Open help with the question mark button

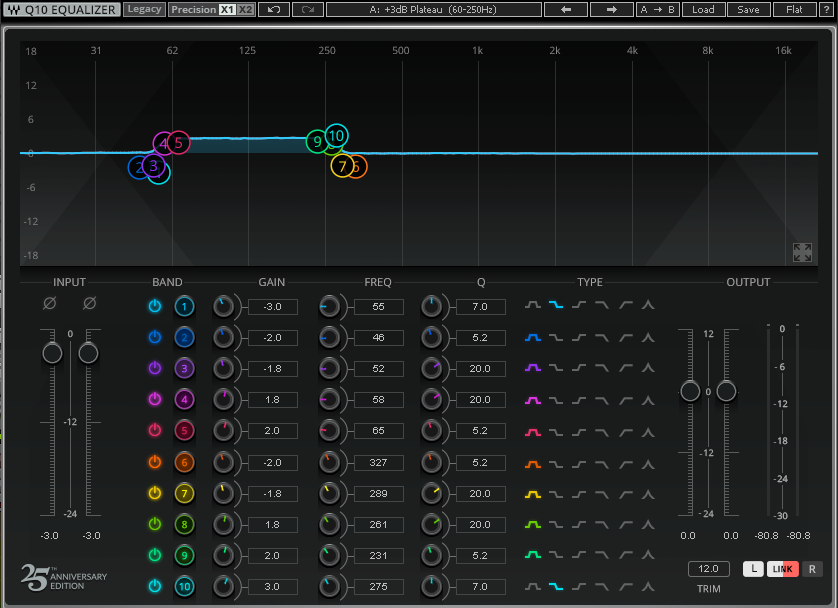click(826, 10)
